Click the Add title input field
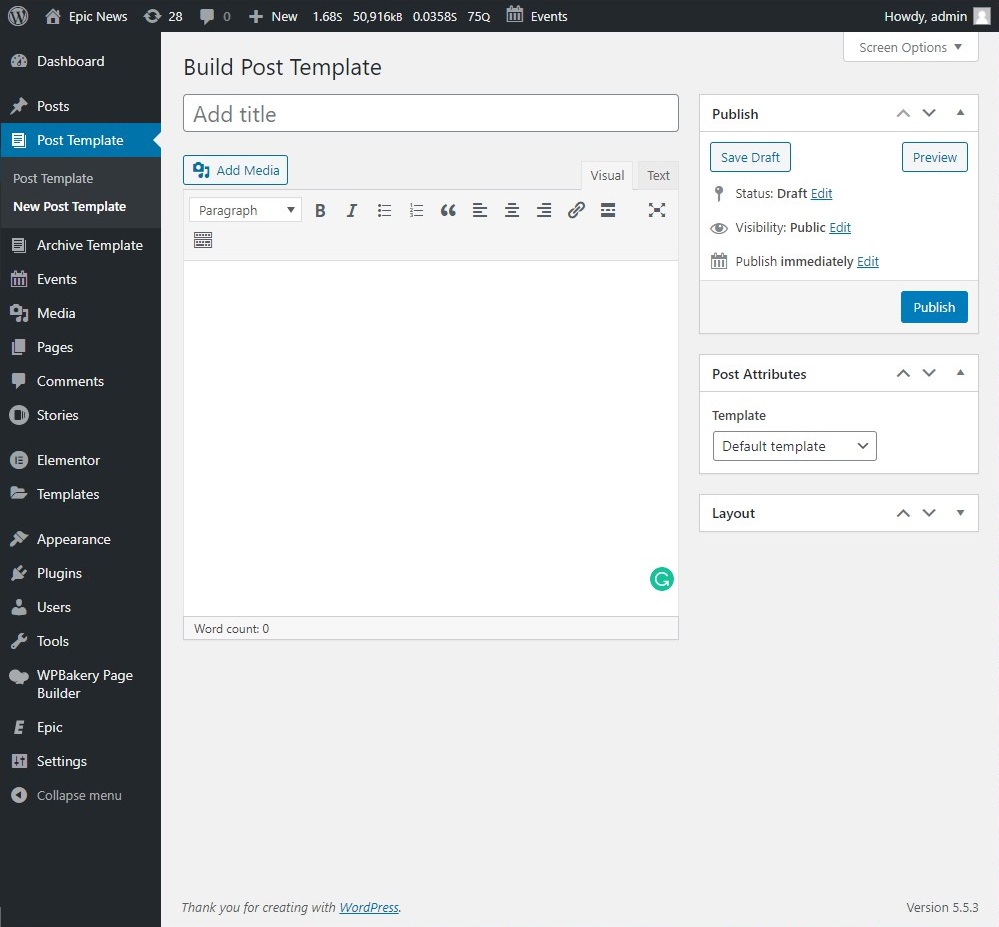 click(x=430, y=114)
